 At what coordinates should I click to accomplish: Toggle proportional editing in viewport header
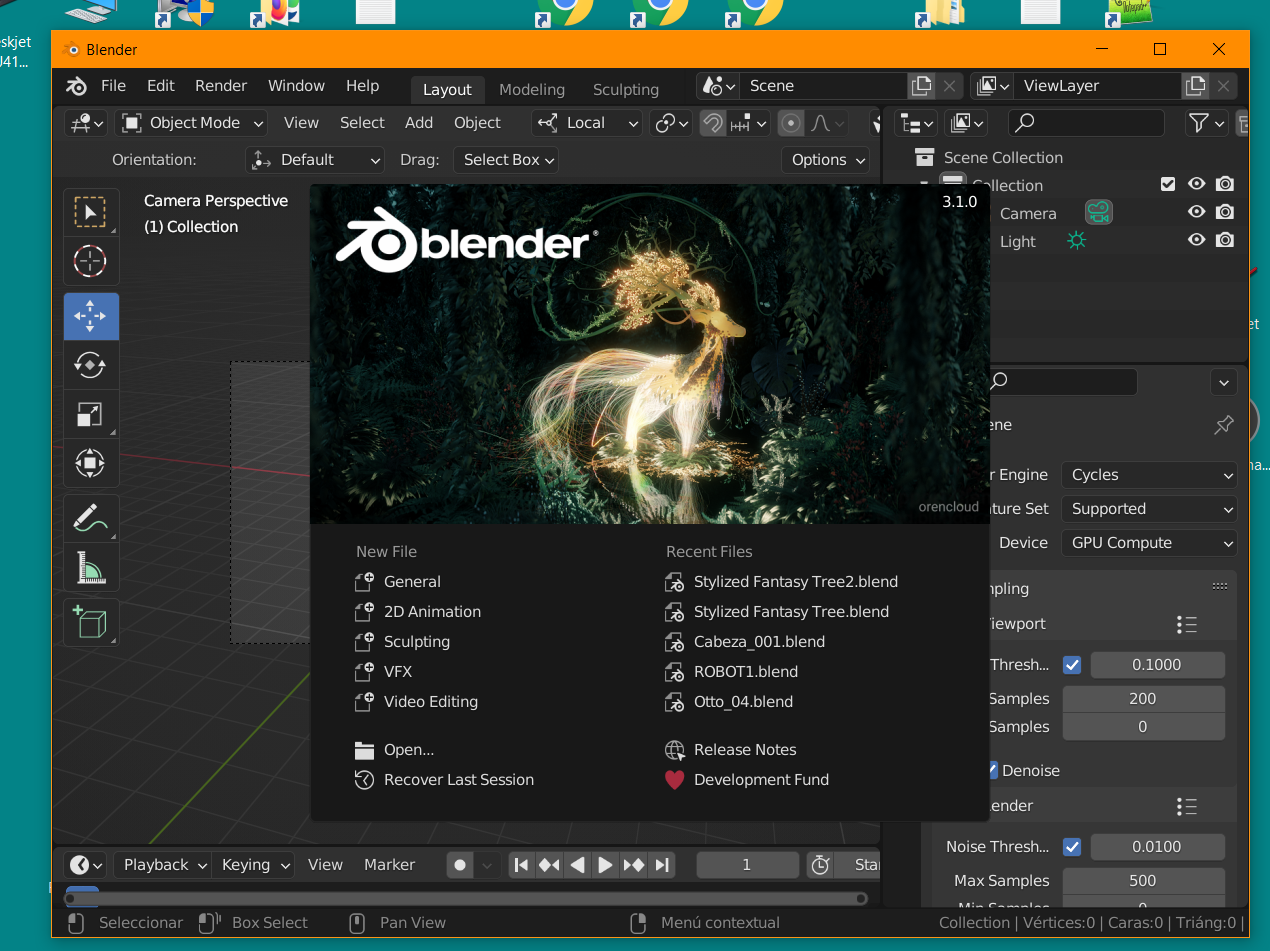pyautogui.click(x=791, y=123)
